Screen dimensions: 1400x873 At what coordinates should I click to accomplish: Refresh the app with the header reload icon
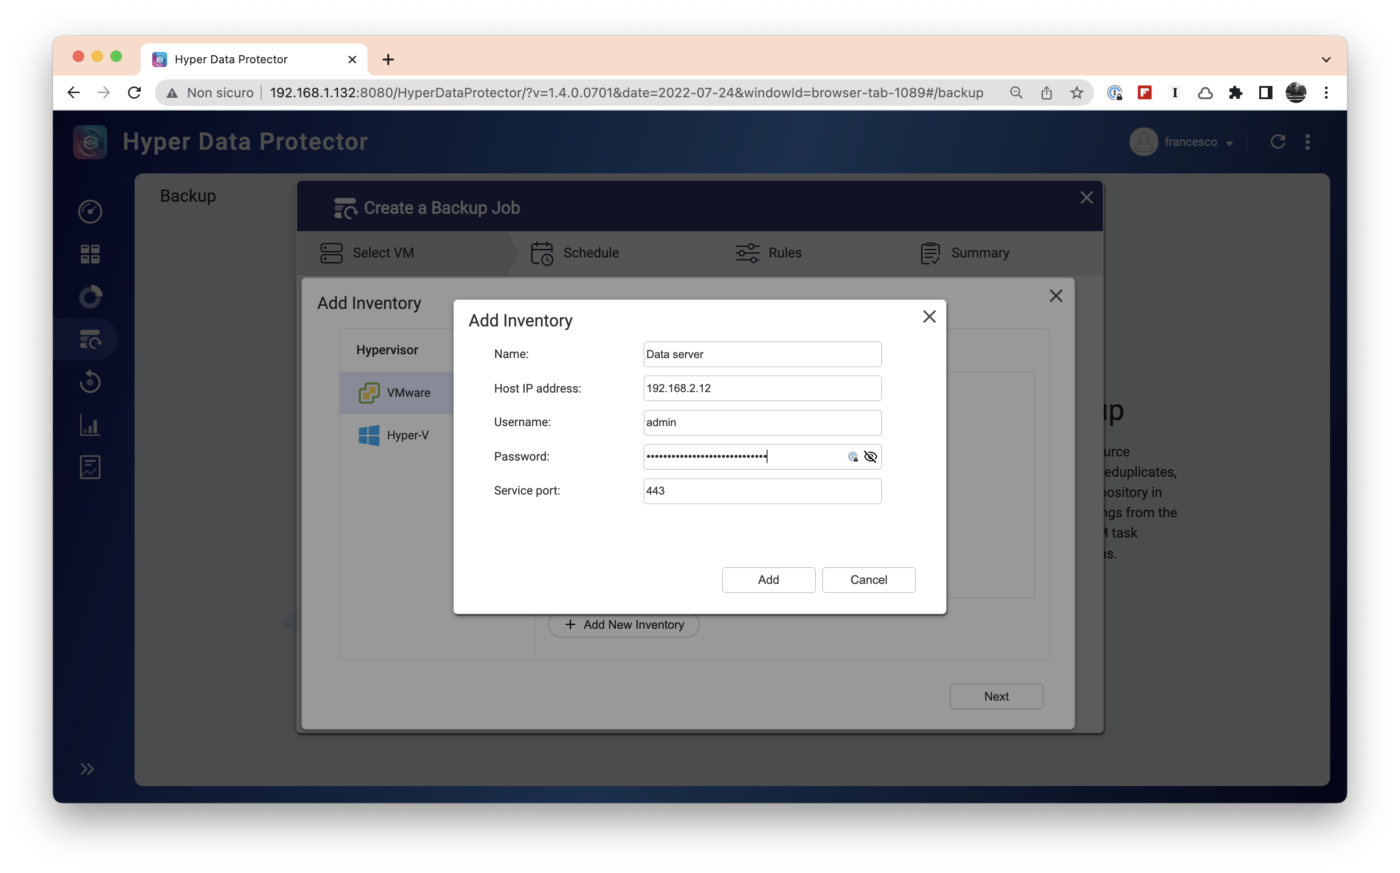[1277, 142]
